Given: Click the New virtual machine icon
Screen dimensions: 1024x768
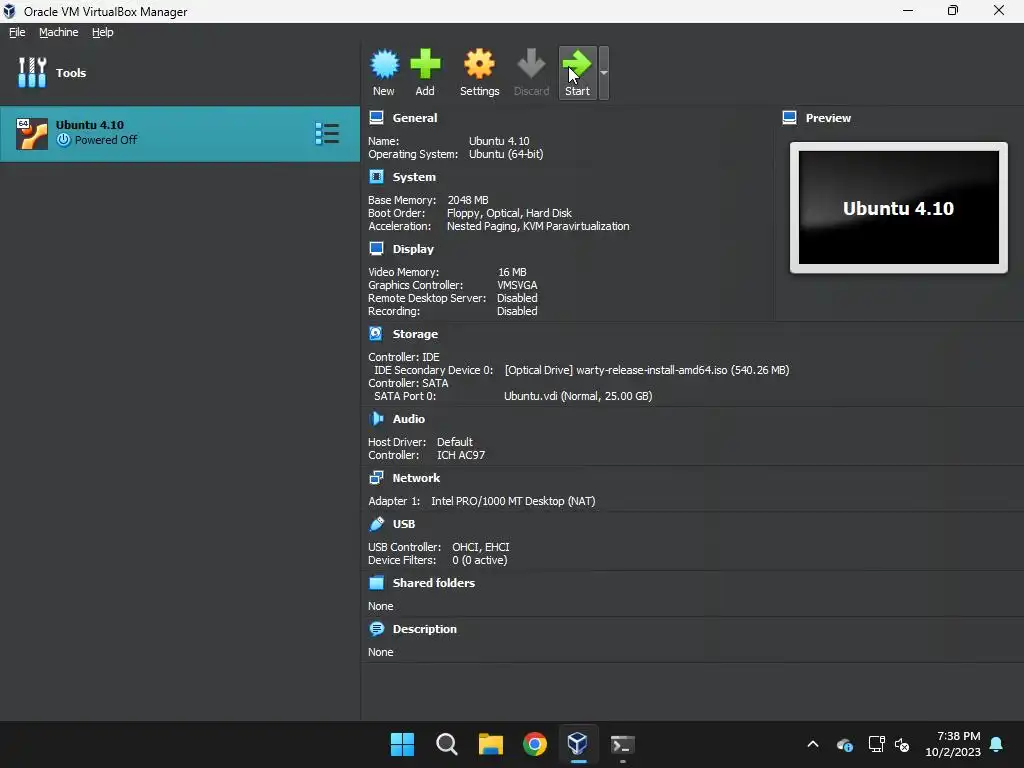Looking at the screenshot, I should point(384,64).
